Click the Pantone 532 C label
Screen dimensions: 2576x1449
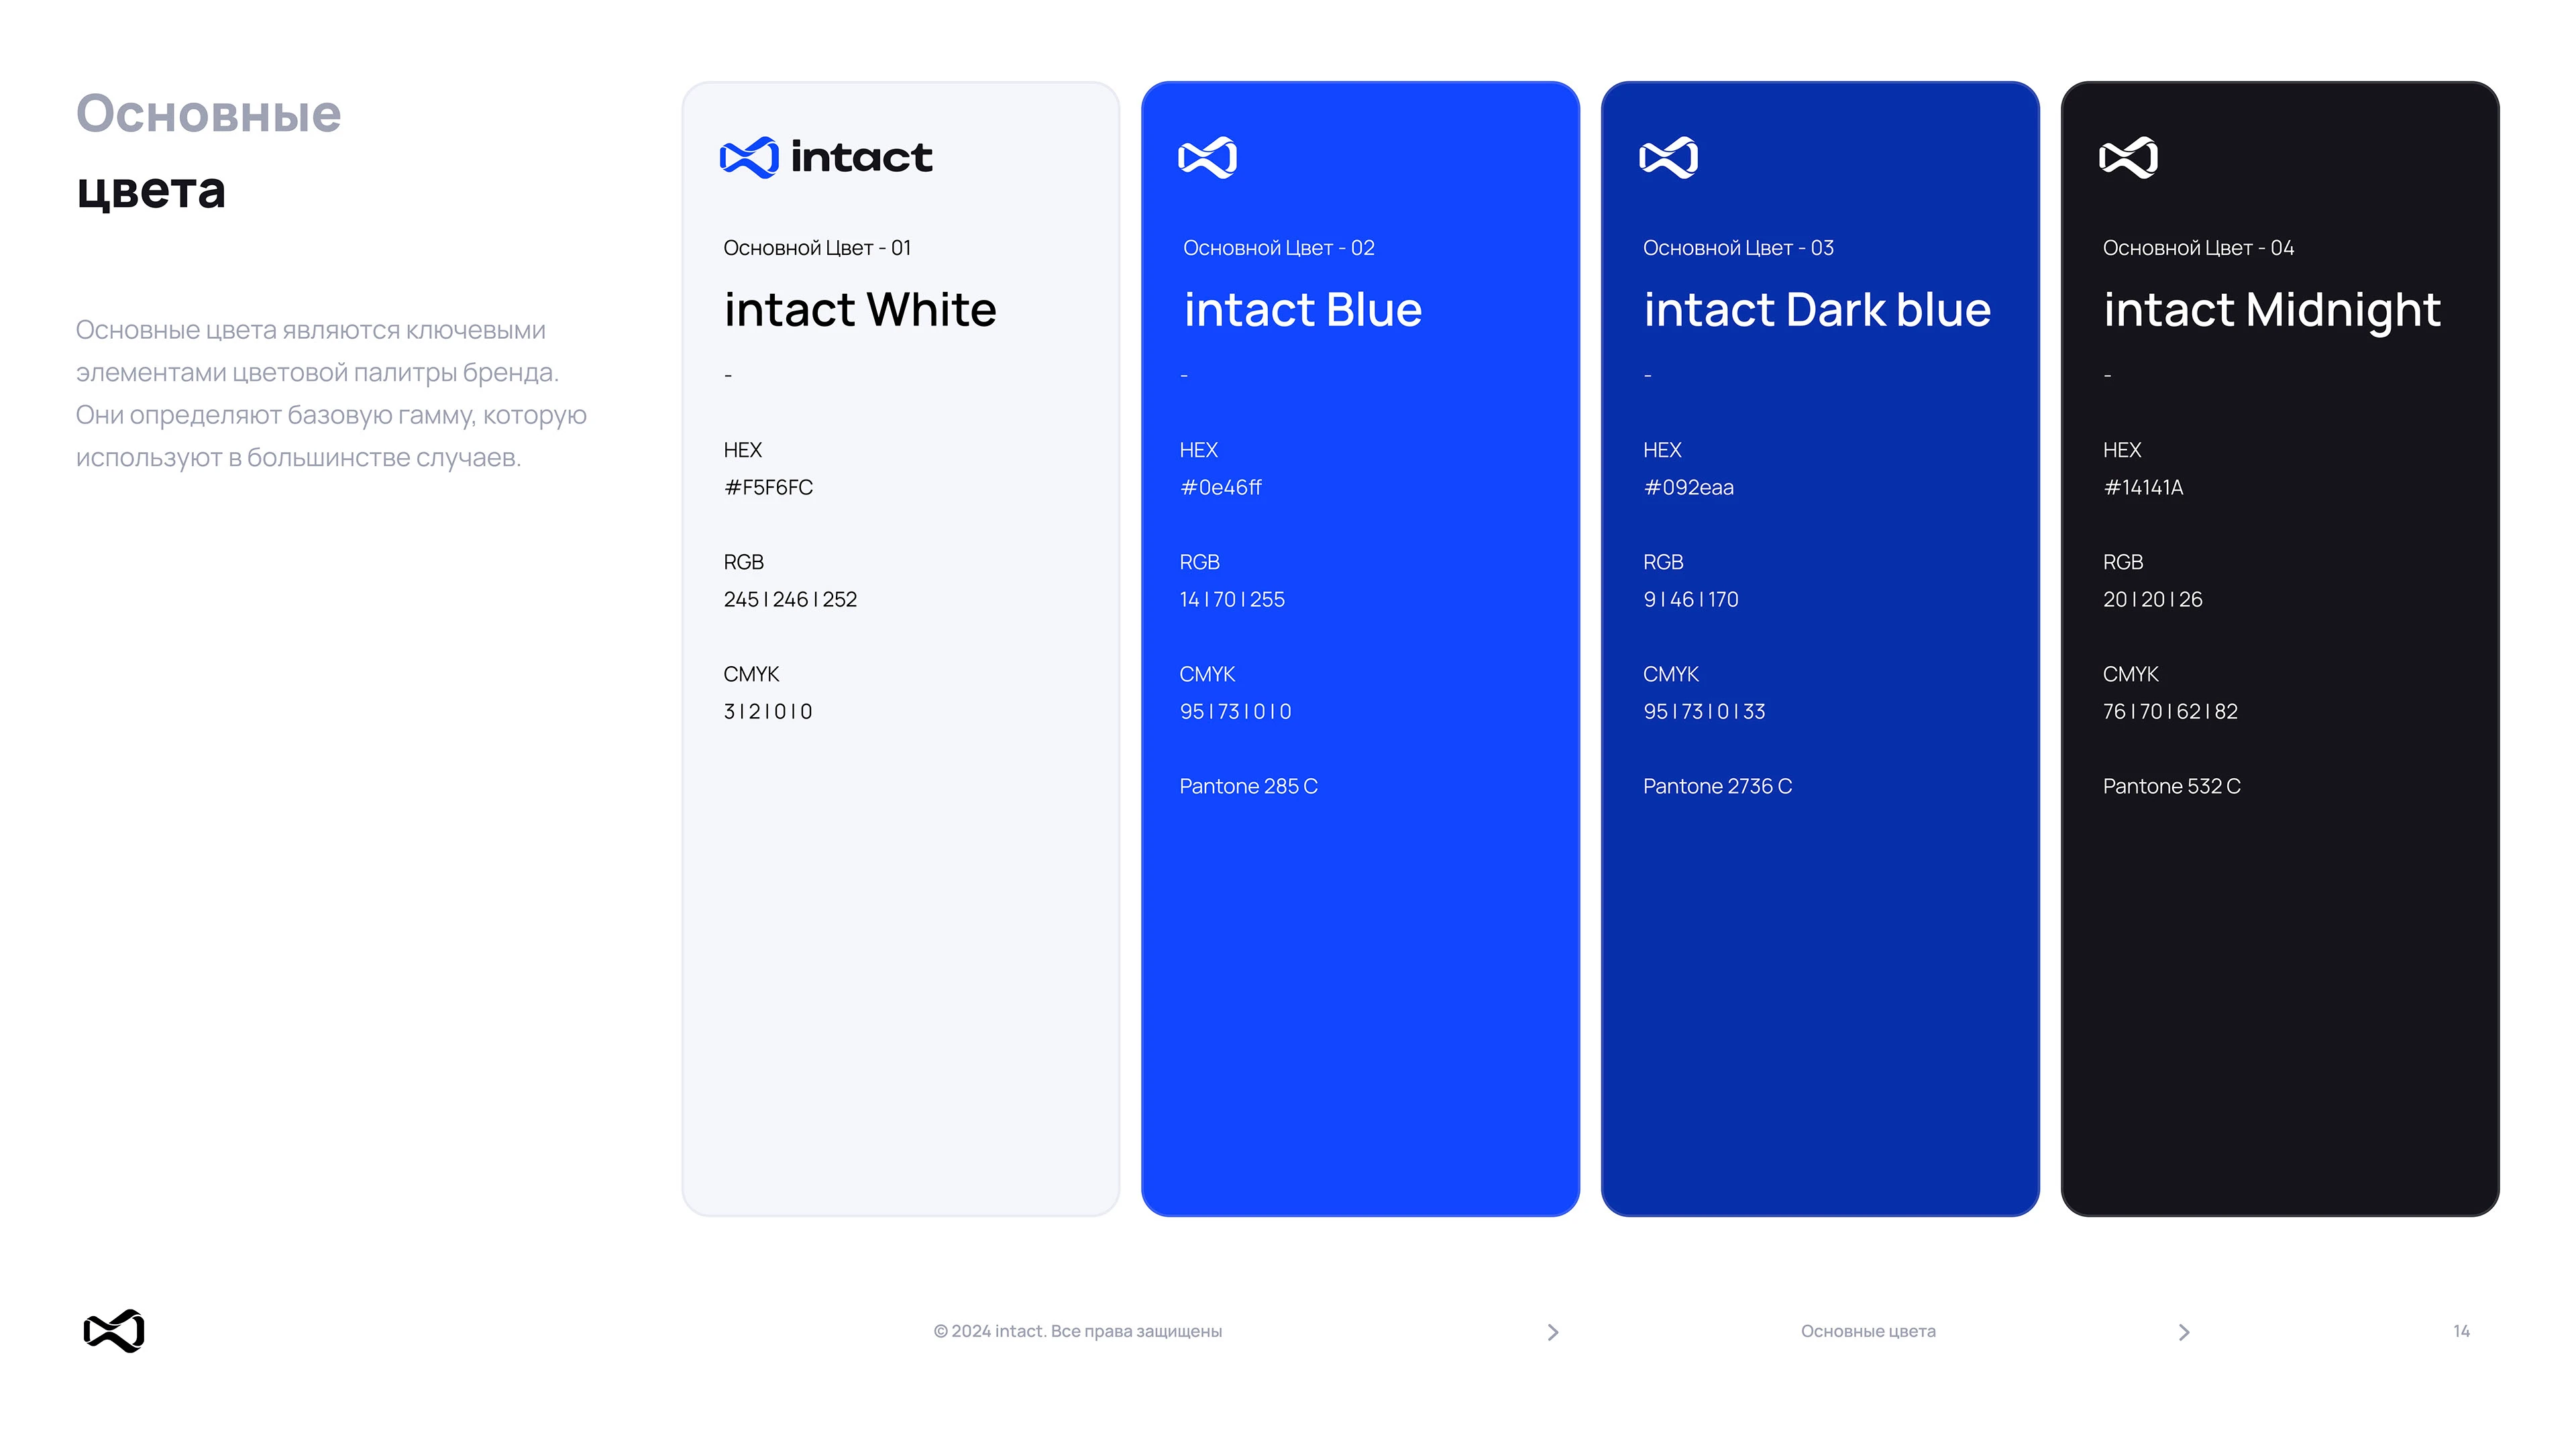[2171, 786]
